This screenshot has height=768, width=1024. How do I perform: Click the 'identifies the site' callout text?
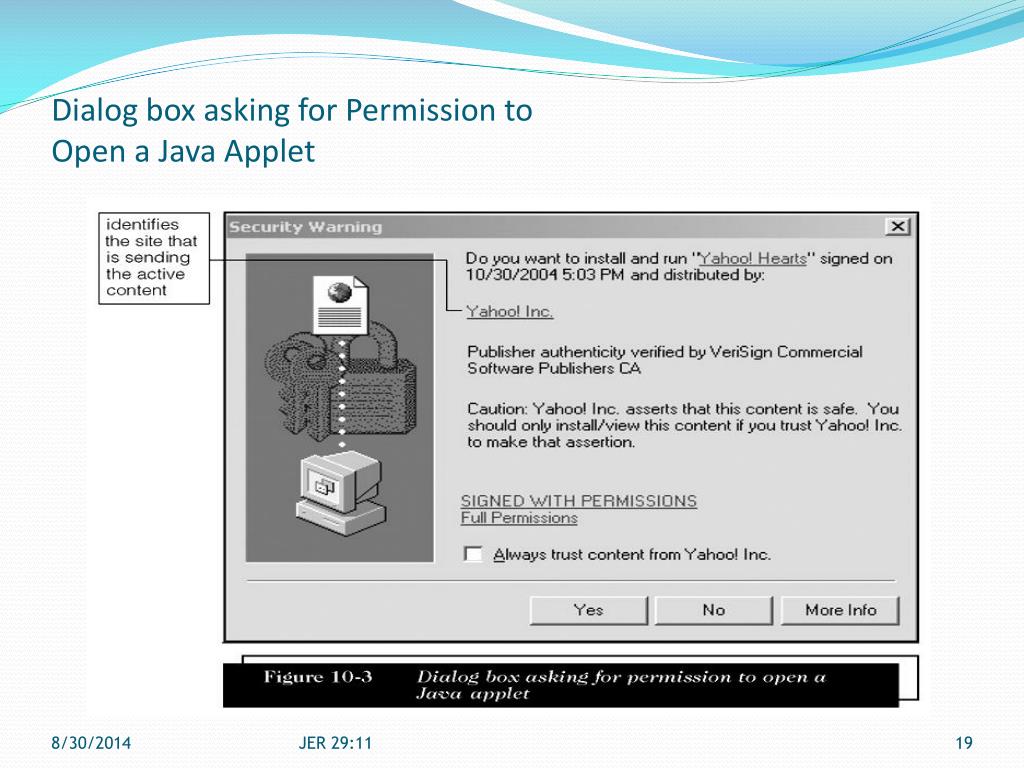click(152, 257)
